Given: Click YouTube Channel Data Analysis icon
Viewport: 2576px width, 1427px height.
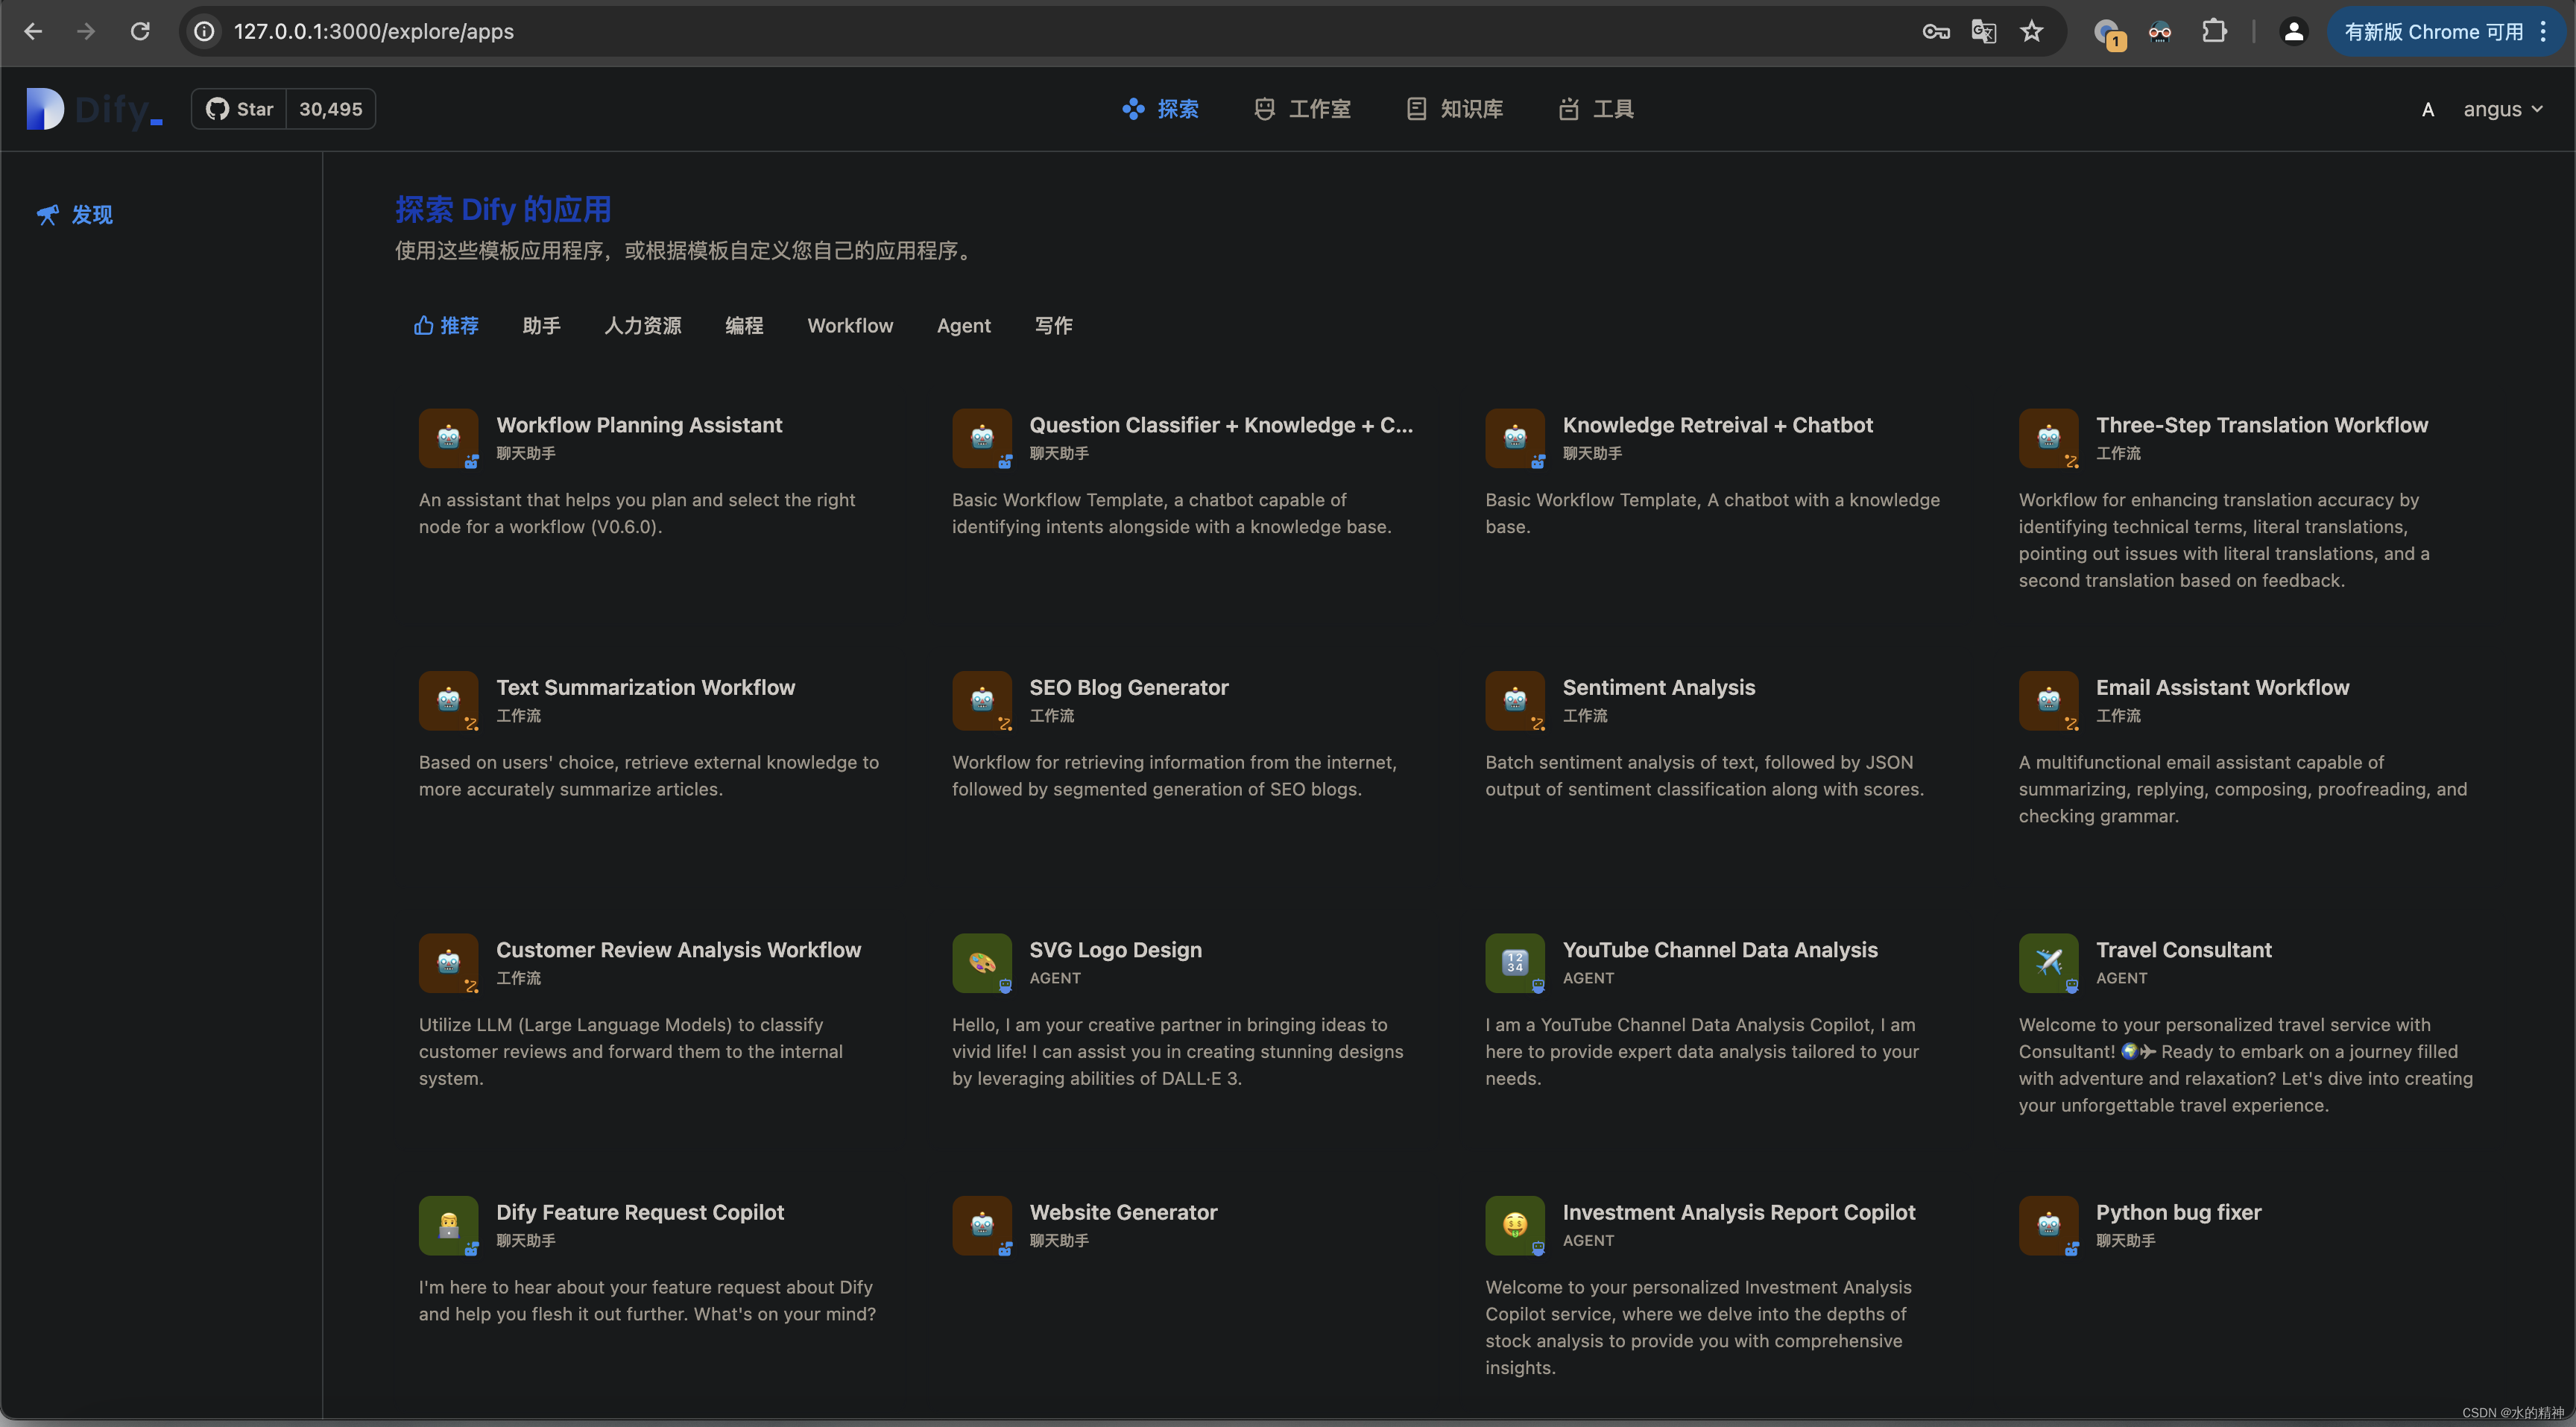Looking at the screenshot, I should click(x=1514, y=963).
